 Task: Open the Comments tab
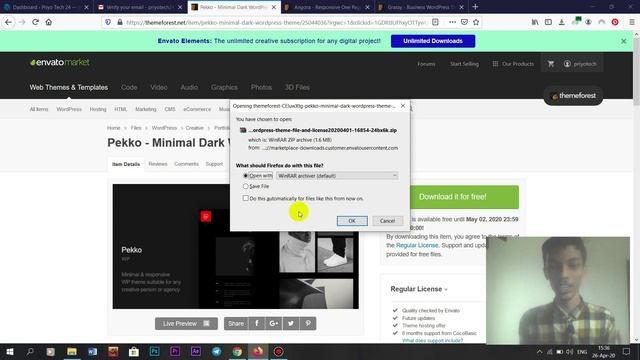pos(186,164)
